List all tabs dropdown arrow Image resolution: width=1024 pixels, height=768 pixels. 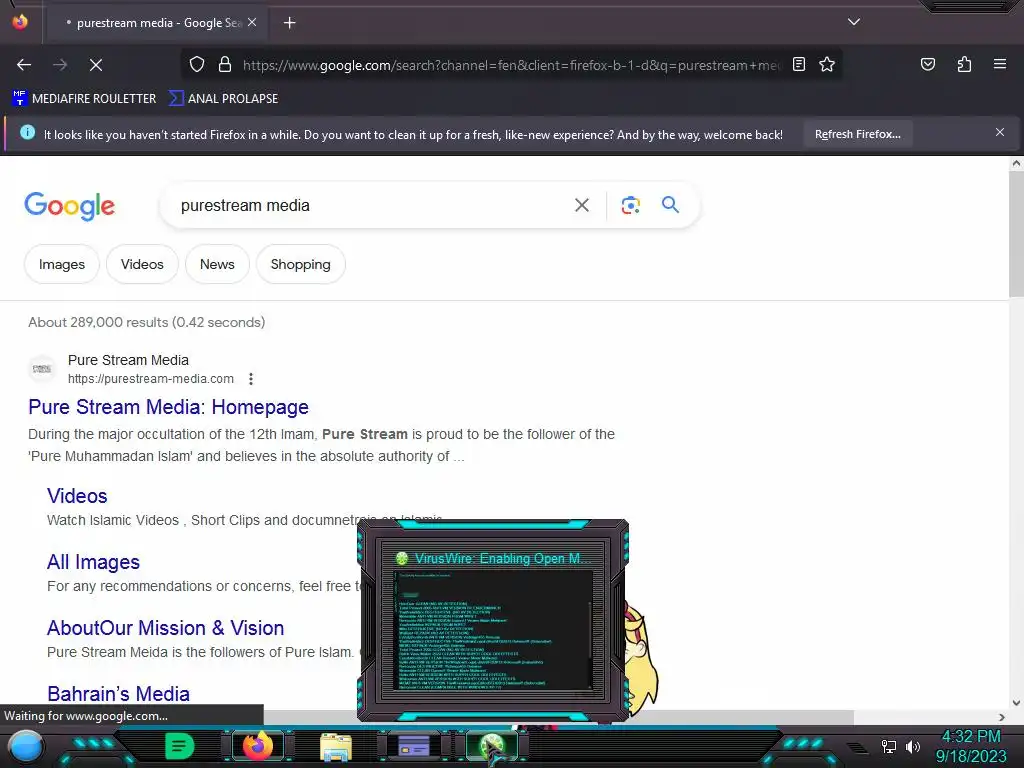coord(854,22)
